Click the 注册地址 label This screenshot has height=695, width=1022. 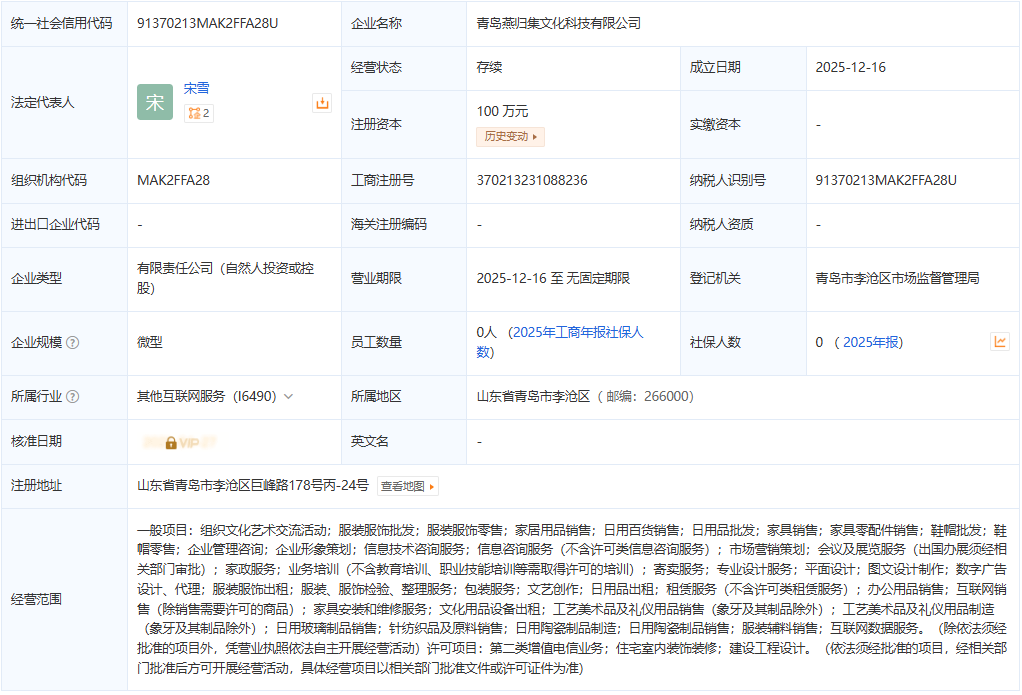pos(36,486)
